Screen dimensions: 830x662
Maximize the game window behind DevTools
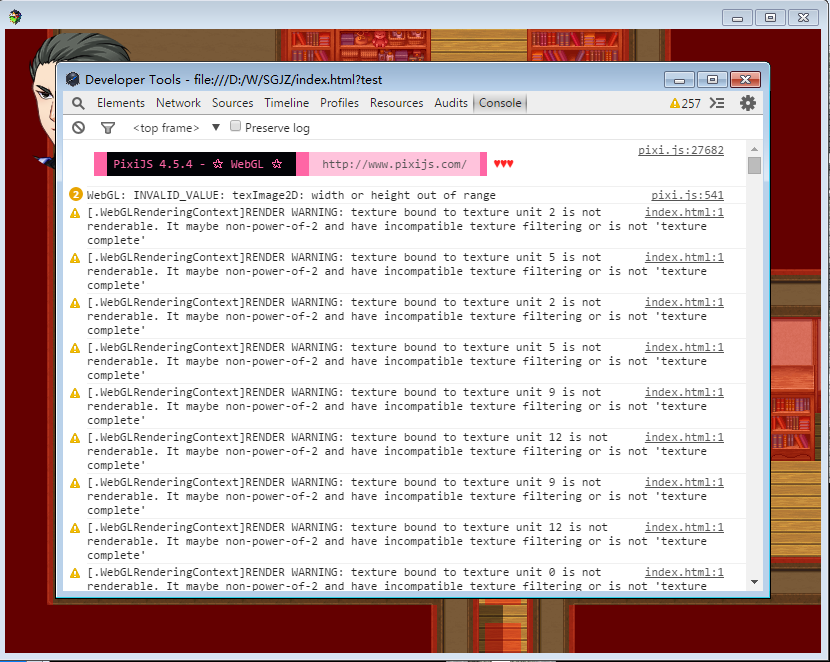770,18
